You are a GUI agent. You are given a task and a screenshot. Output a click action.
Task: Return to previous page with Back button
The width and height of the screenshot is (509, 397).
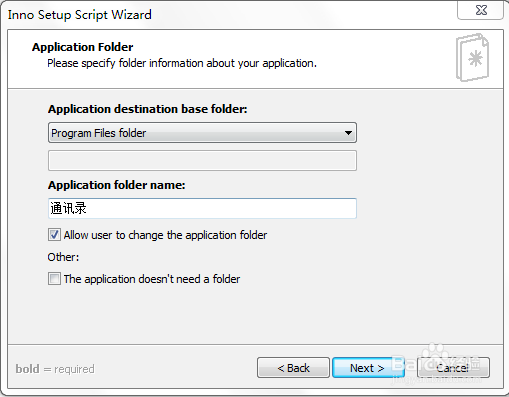point(293,368)
